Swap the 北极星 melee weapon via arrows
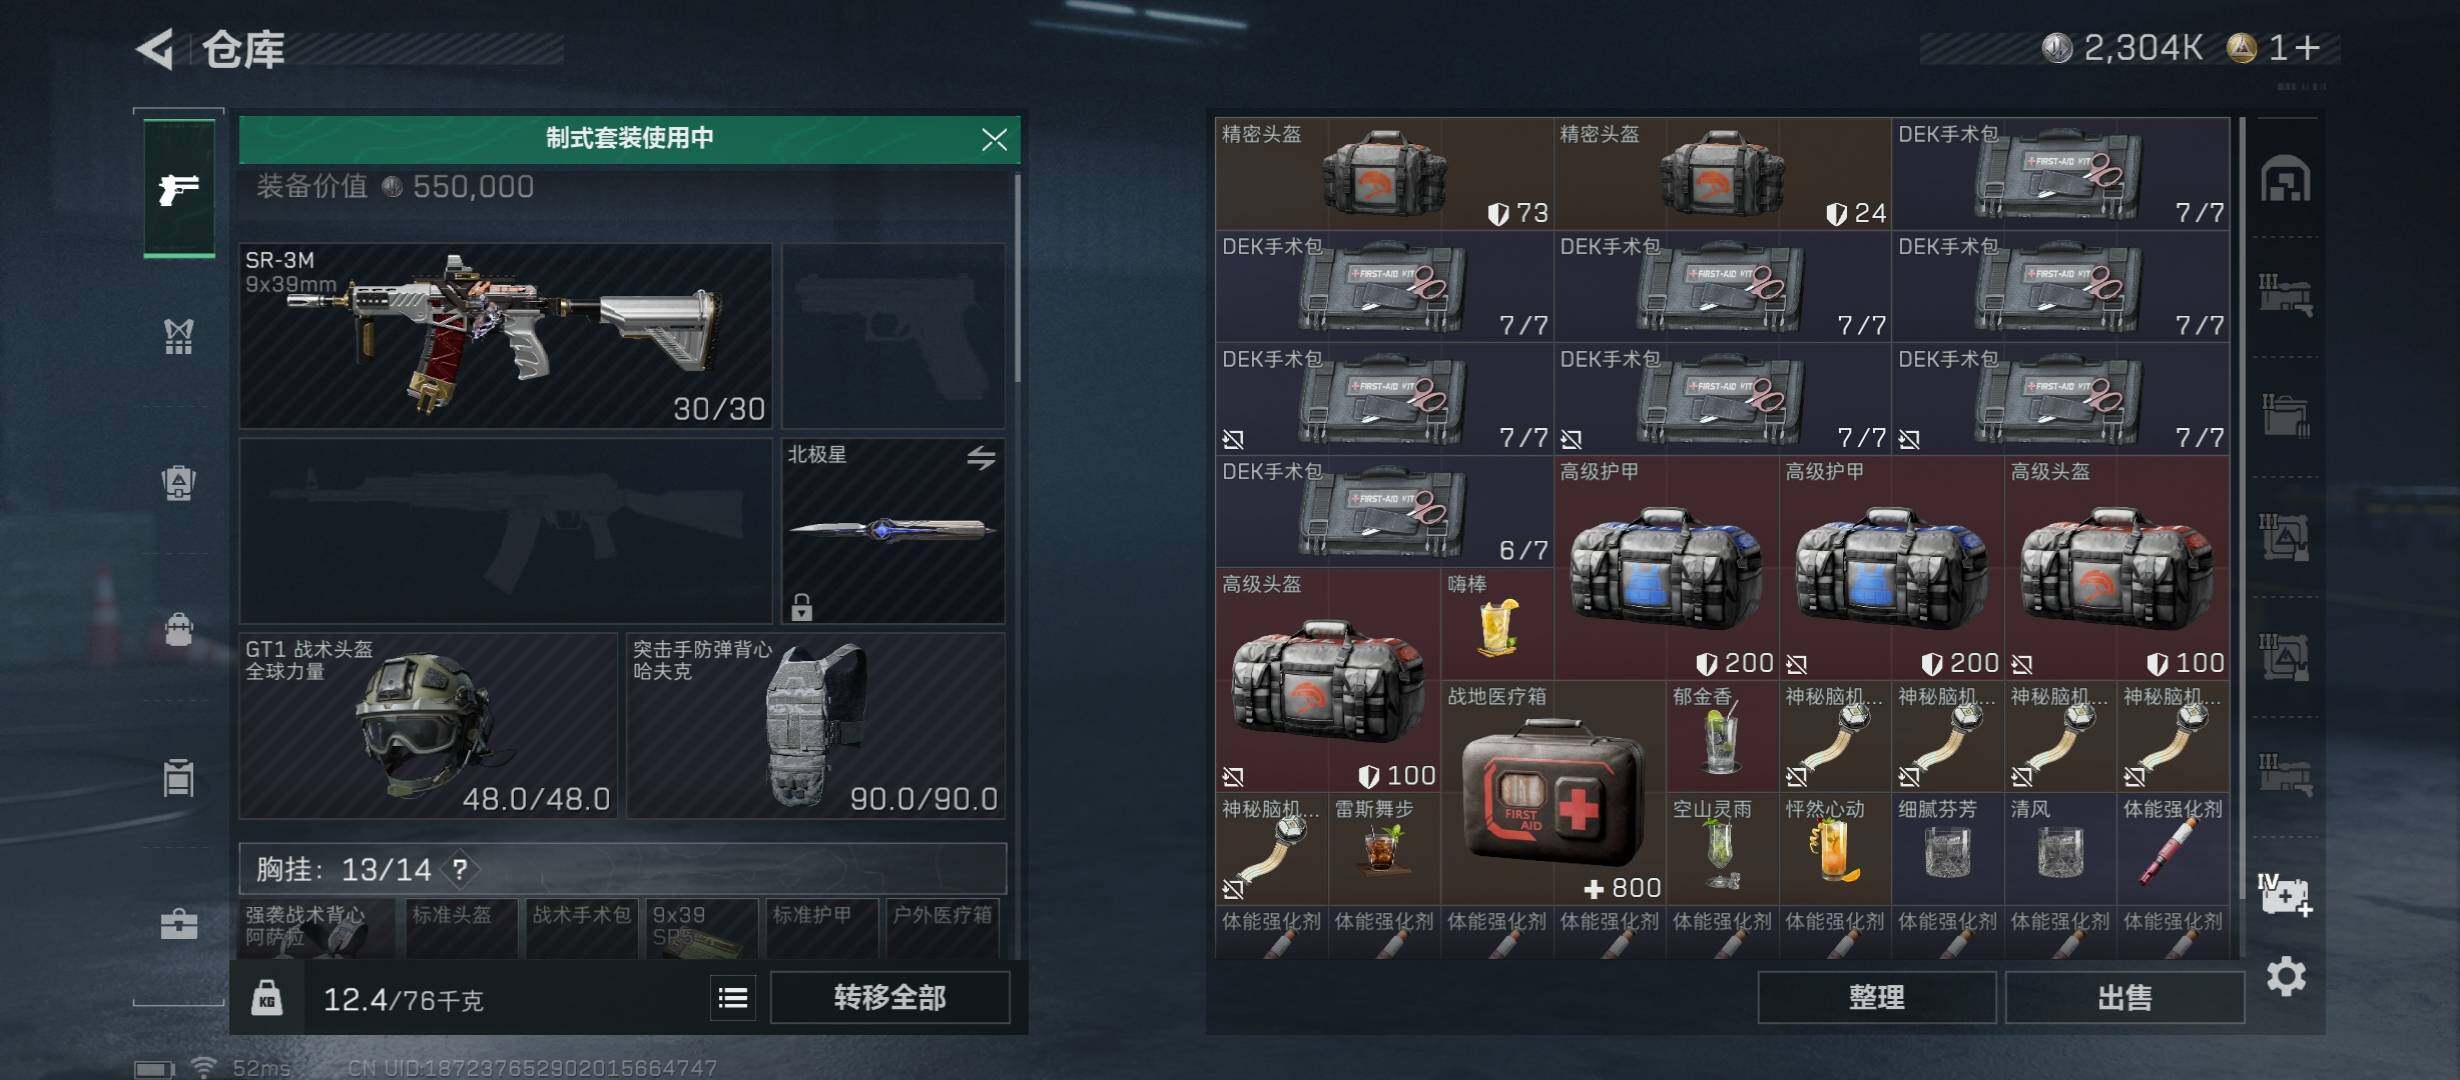The width and height of the screenshot is (2460, 1080). [981, 458]
